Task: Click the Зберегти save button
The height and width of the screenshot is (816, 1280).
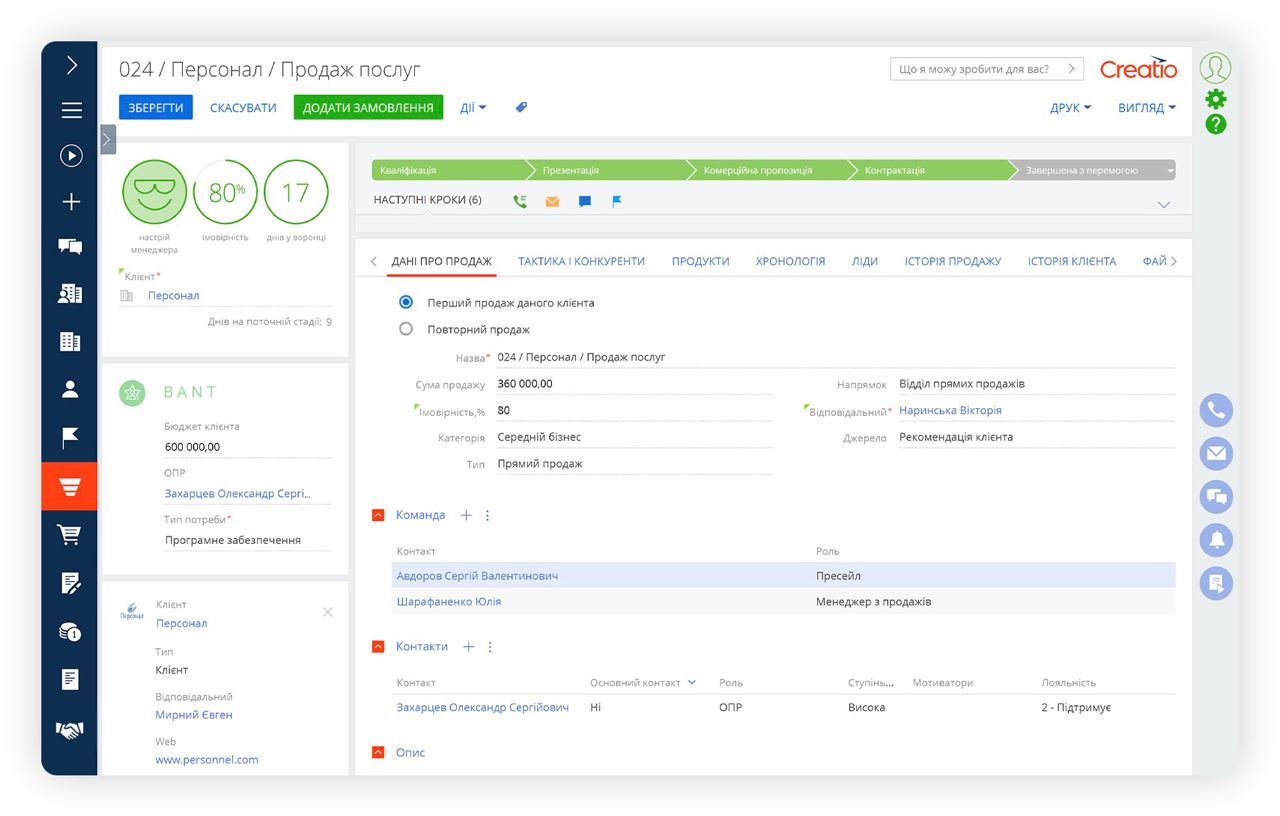Action: pos(156,107)
